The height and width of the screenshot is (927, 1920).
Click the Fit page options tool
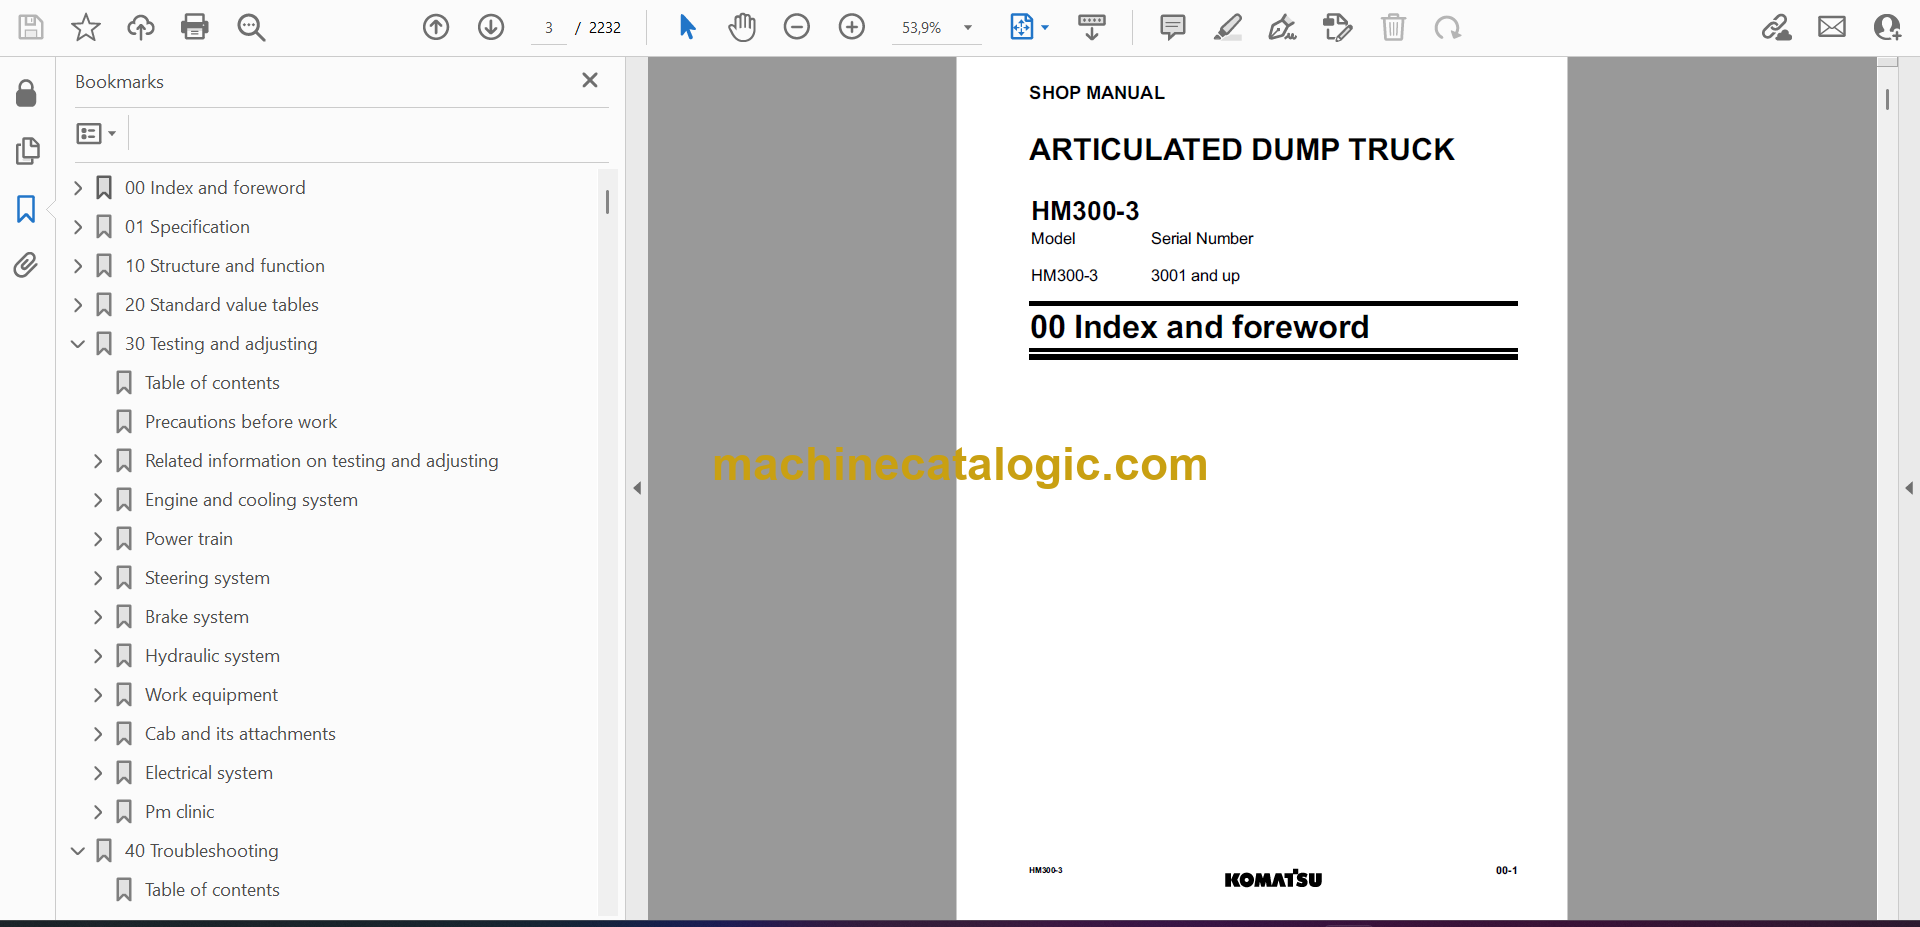click(1022, 27)
